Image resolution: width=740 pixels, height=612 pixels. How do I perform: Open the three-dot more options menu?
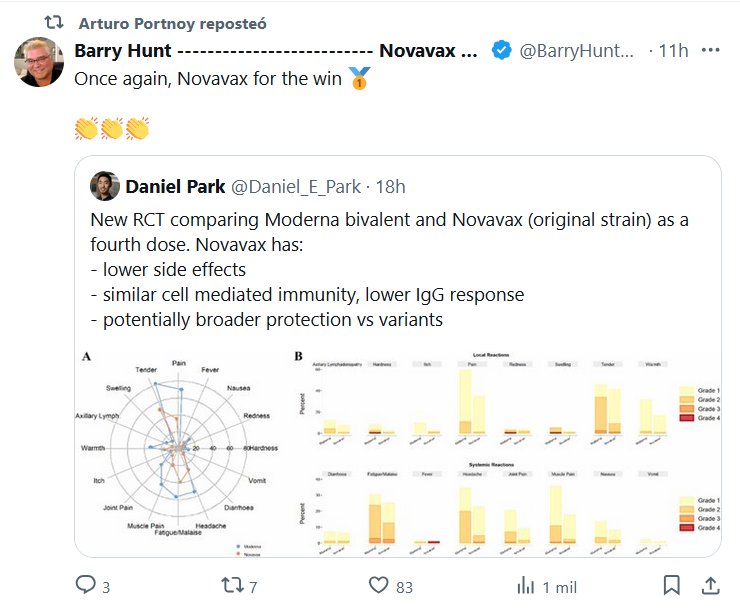pos(711,50)
